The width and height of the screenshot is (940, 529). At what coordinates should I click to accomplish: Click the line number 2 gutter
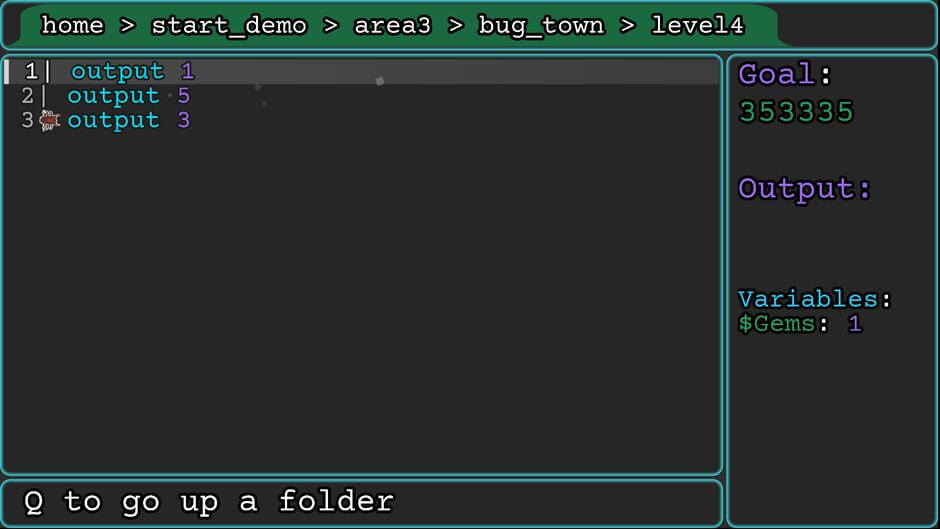click(x=27, y=96)
